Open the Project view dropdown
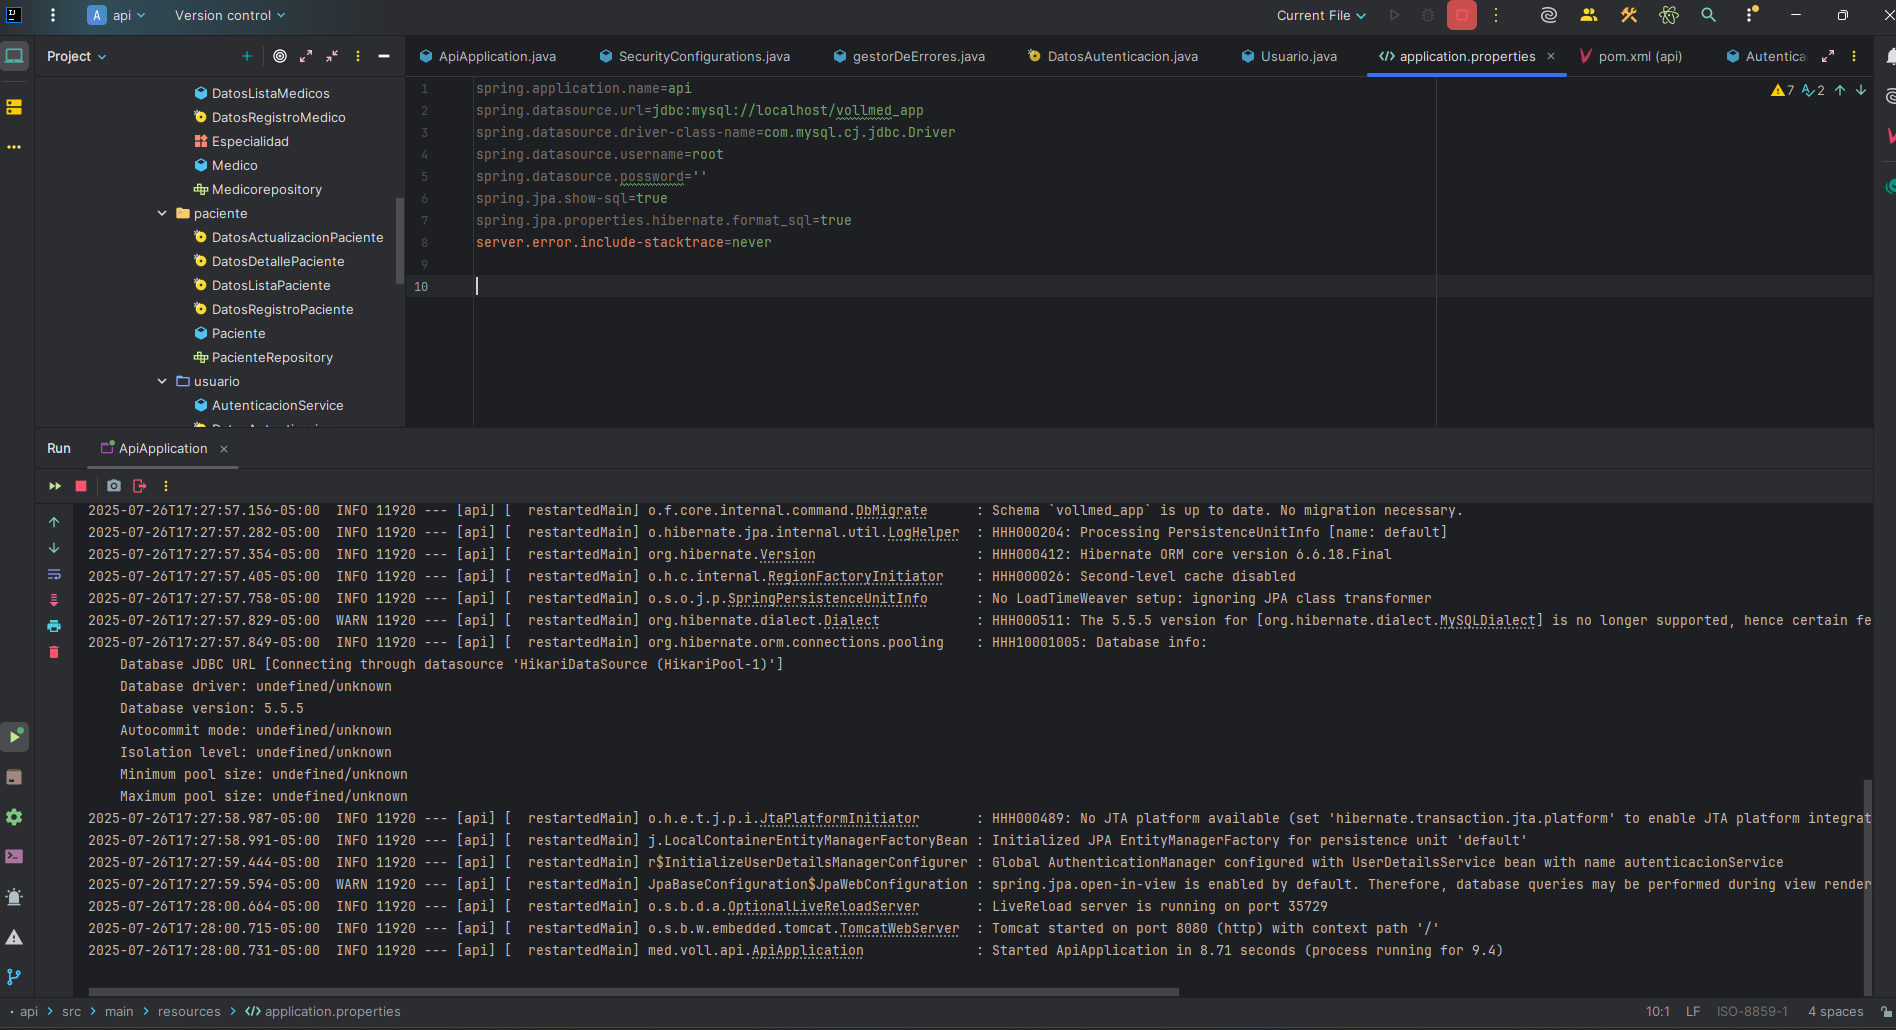The height and width of the screenshot is (1030, 1896). pyautogui.click(x=76, y=56)
